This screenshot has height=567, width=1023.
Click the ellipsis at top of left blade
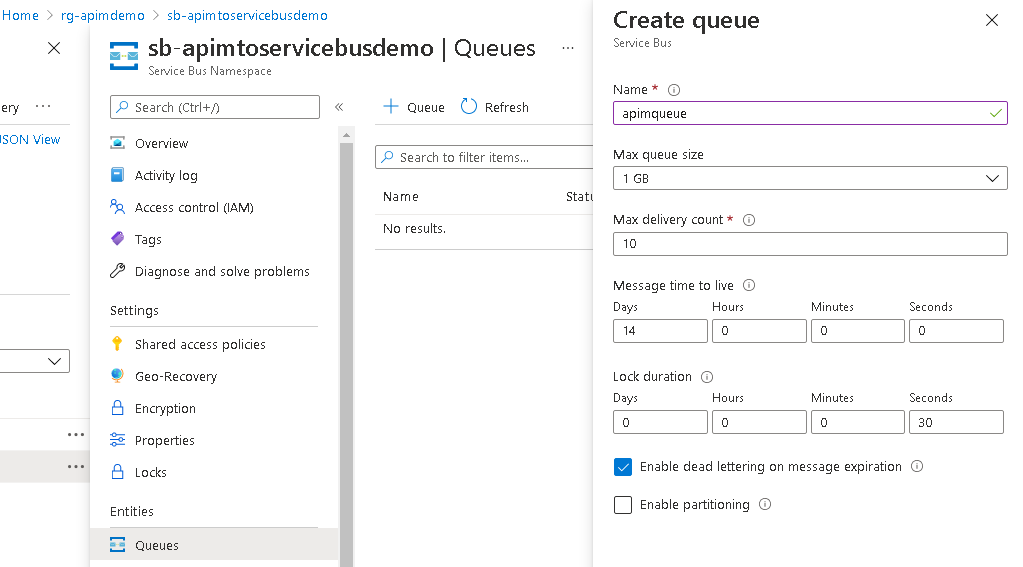pos(43,106)
